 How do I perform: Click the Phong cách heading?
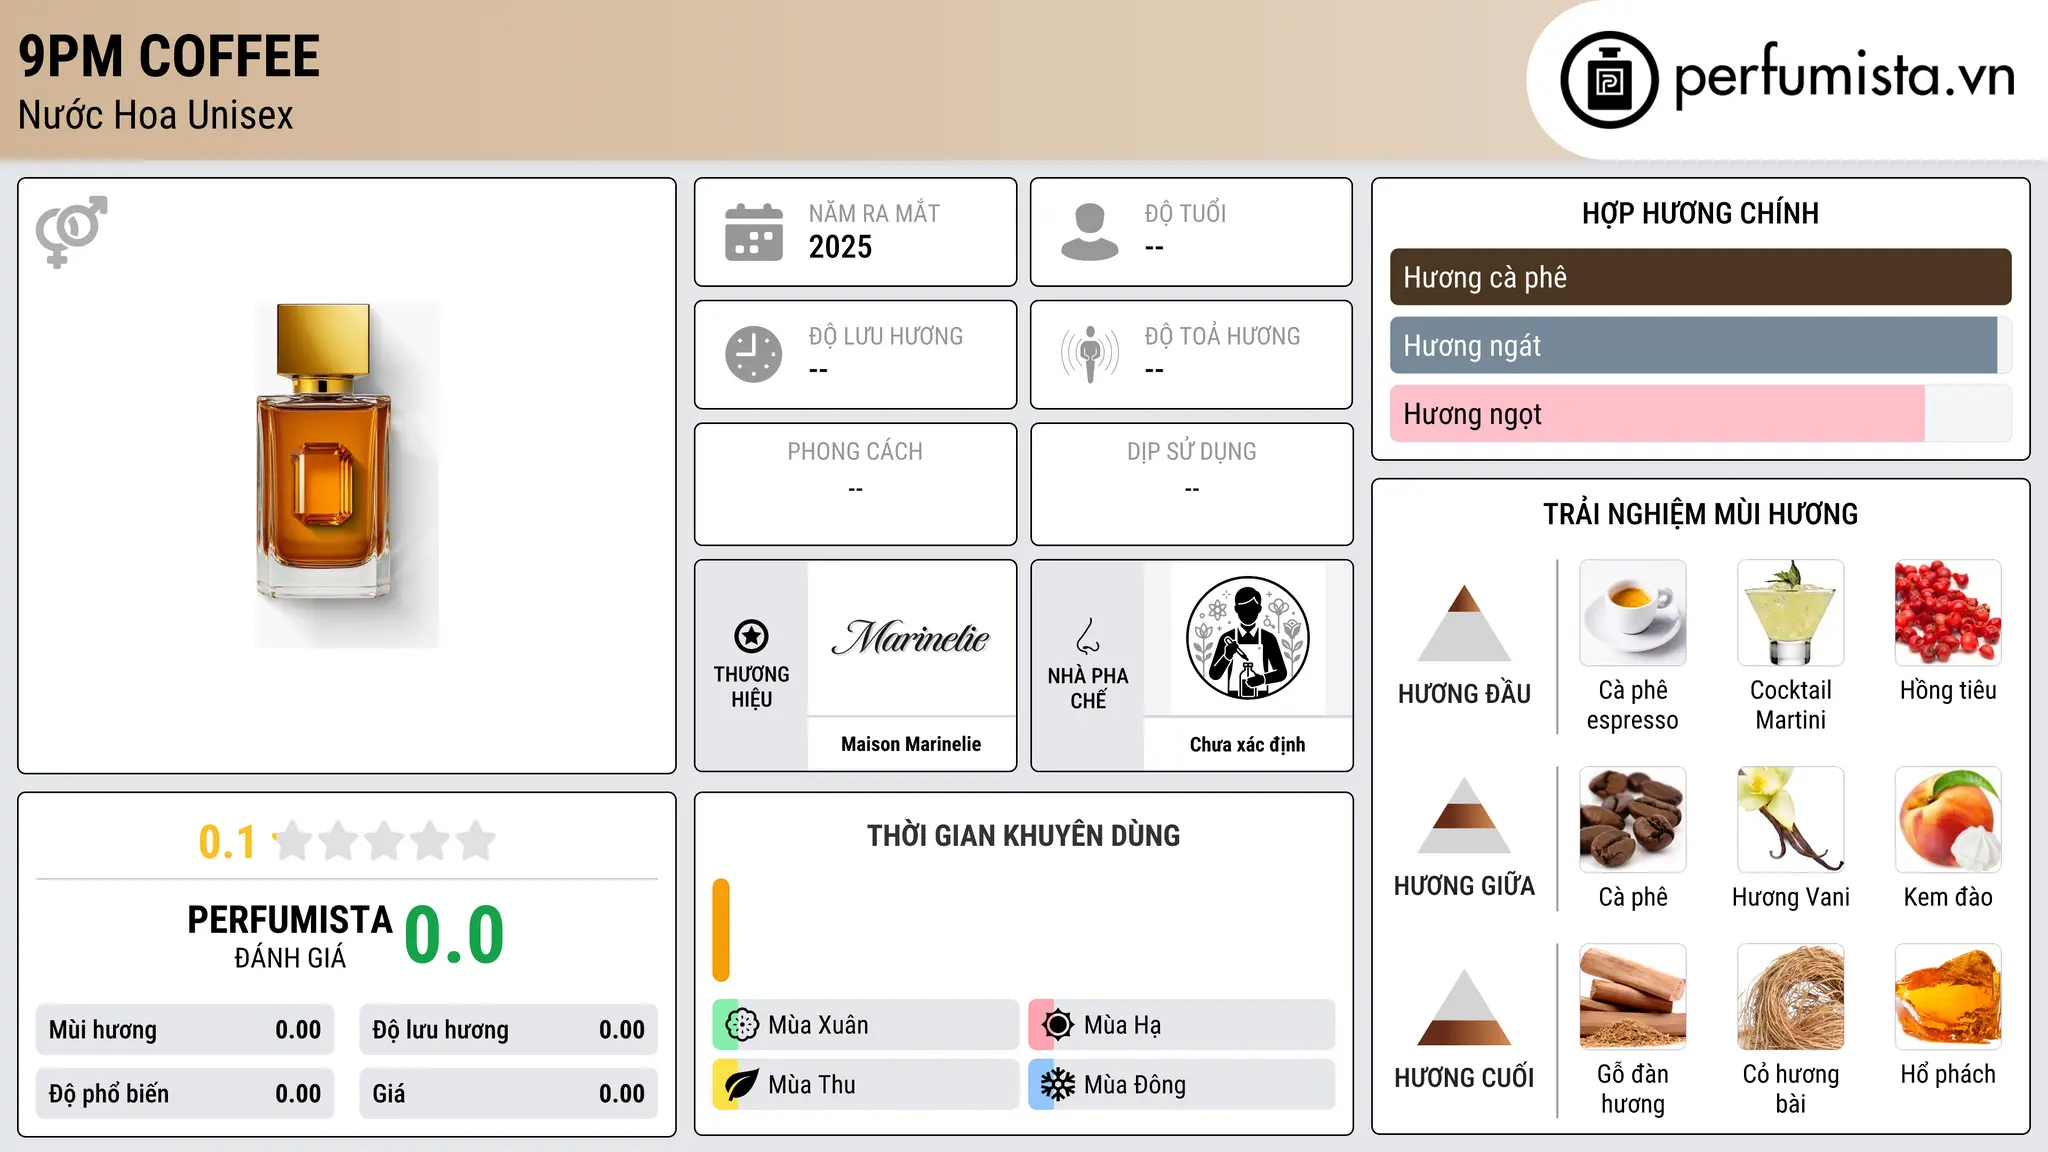point(855,452)
